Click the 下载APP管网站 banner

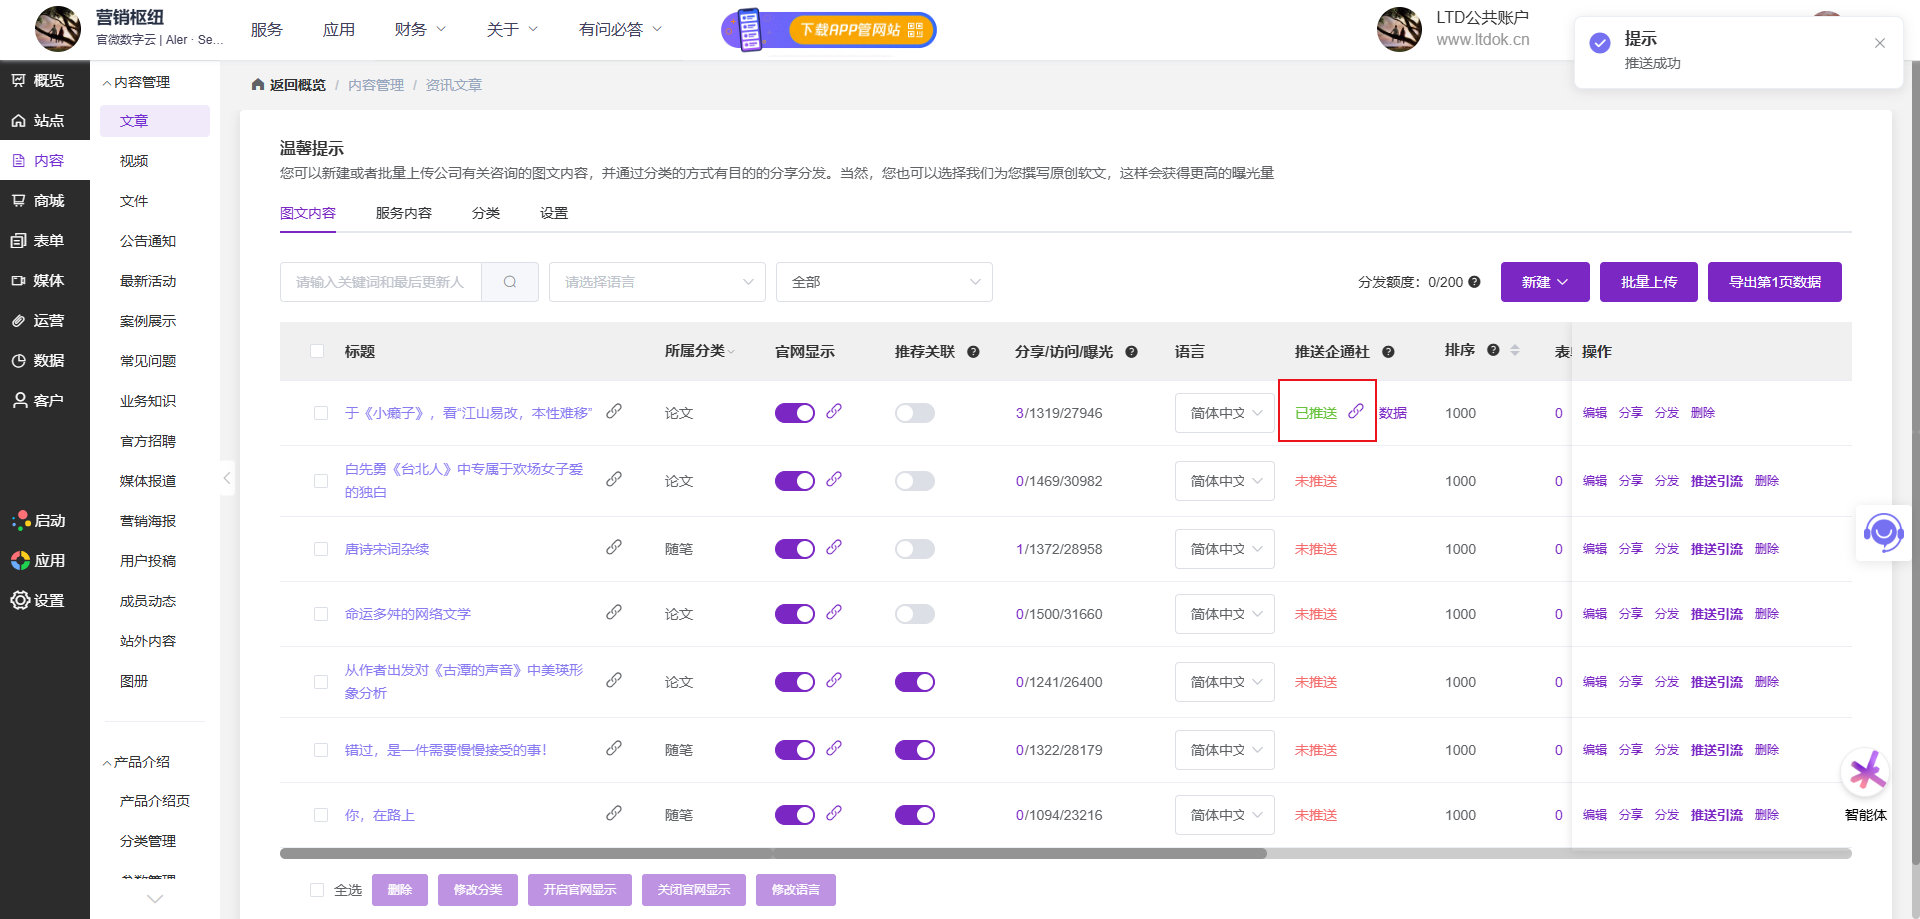click(829, 30)
